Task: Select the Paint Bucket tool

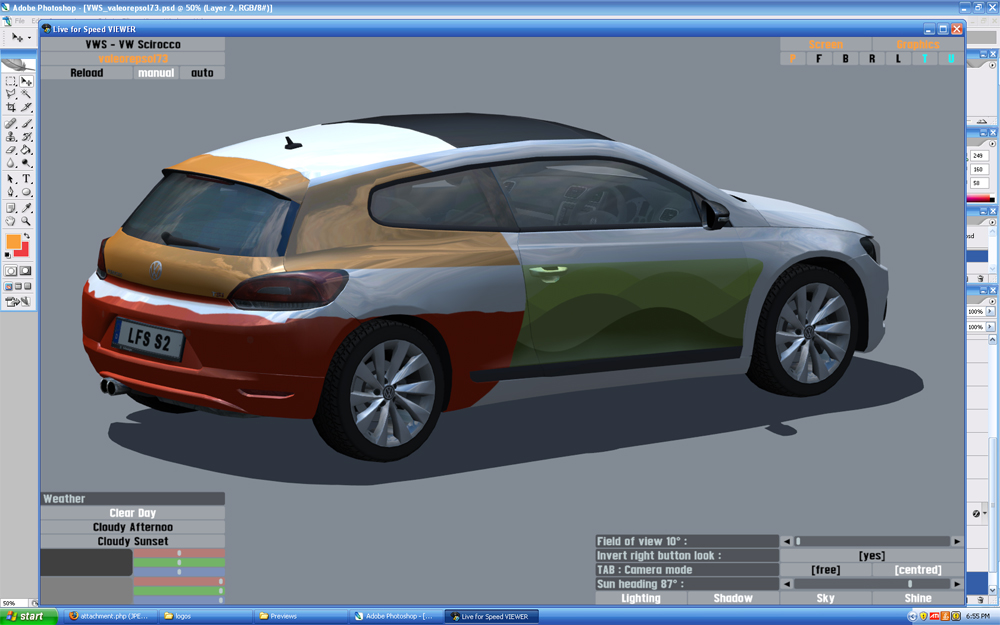Action: (x=26, y=150)
